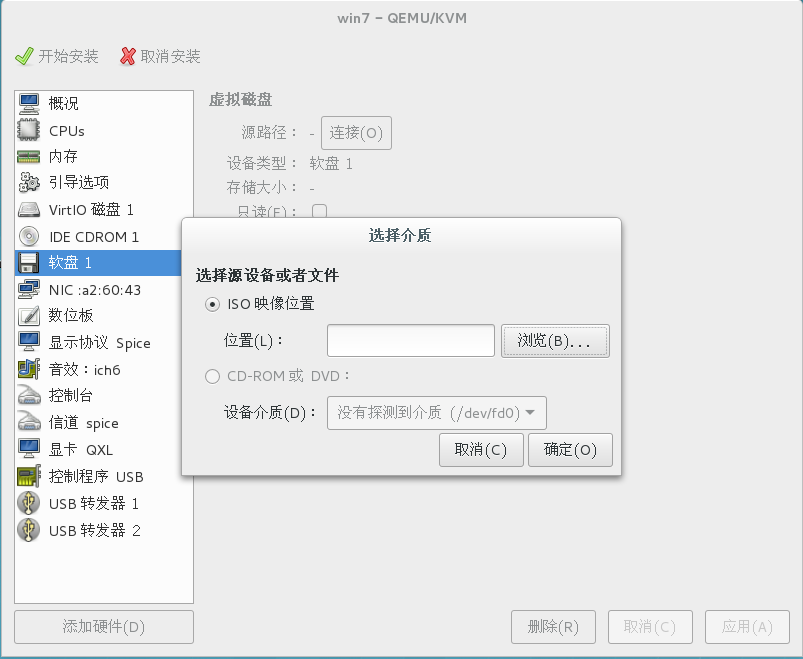The width and height of the screenshot is (803, 659).
Task: Click the 添加硬件(D) add hardware button
Action: (x=104, y=627)
